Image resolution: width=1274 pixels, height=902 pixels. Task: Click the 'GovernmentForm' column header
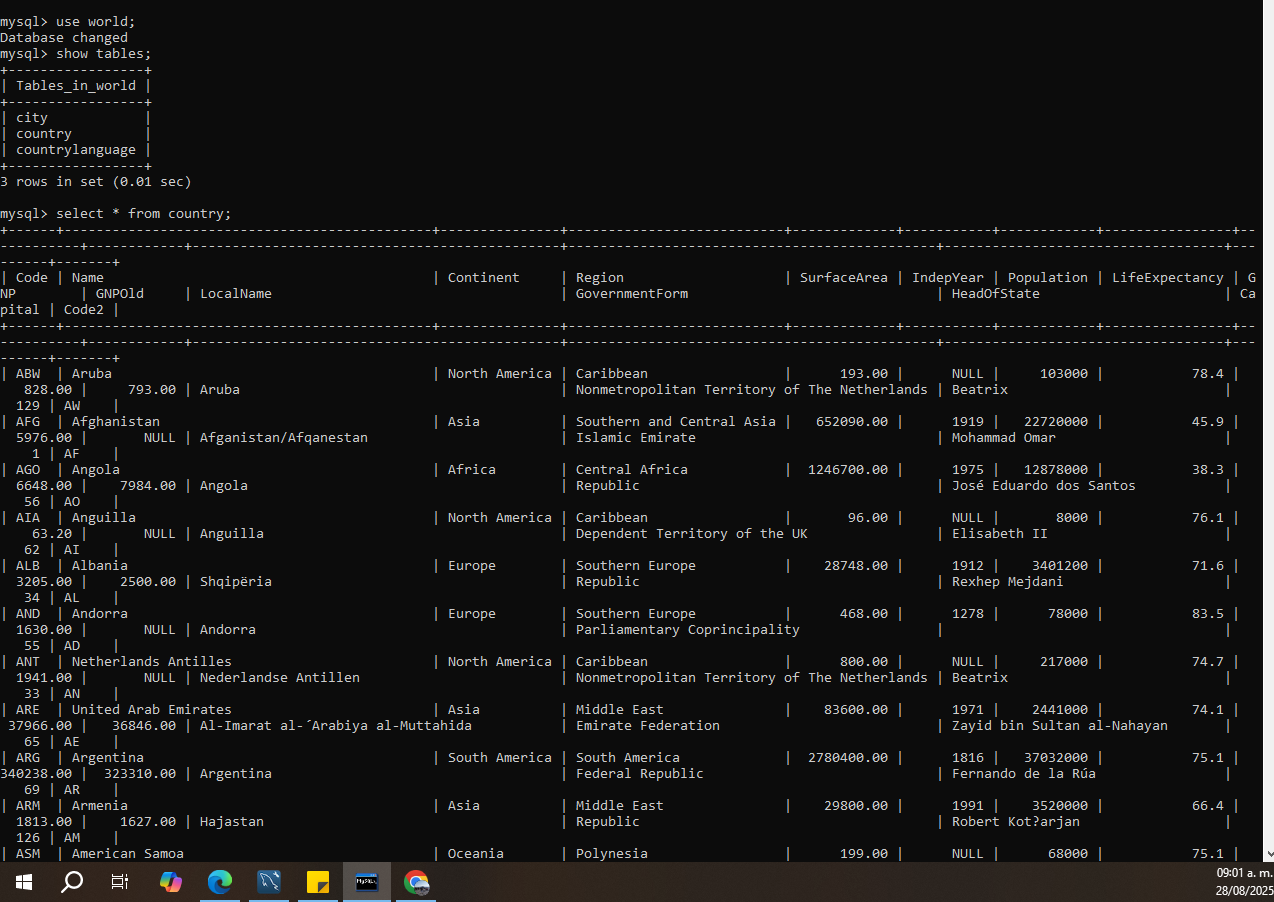point(632,294)
